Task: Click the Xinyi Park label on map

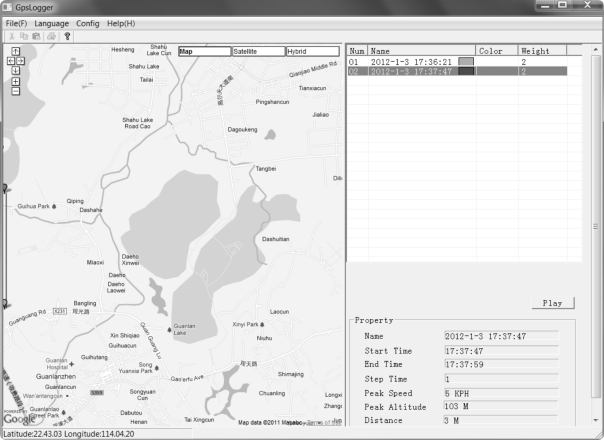Action: (x=245, y=324)
